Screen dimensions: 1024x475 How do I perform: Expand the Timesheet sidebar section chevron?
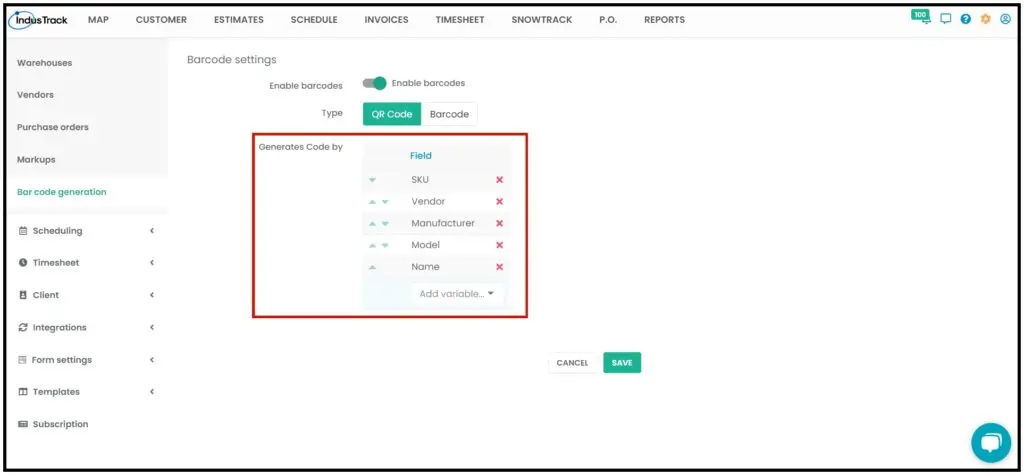pyautogui.click(x=152, y=263)
